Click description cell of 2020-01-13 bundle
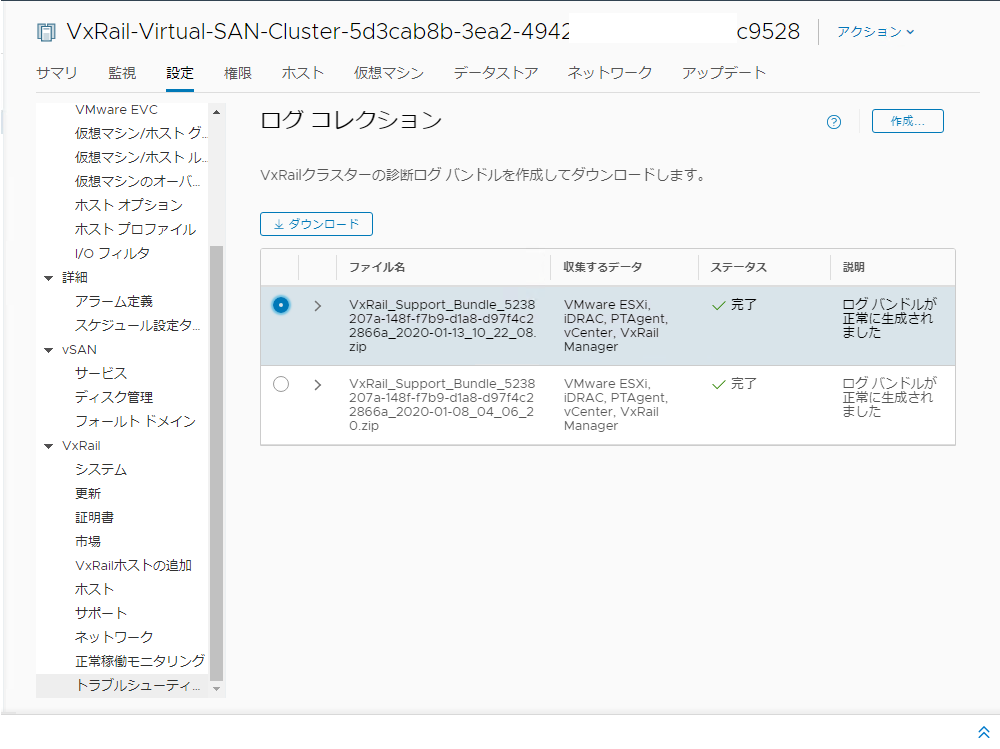Image resolution: width=1000 pixels, height=749 pixels. coord(890,318)
